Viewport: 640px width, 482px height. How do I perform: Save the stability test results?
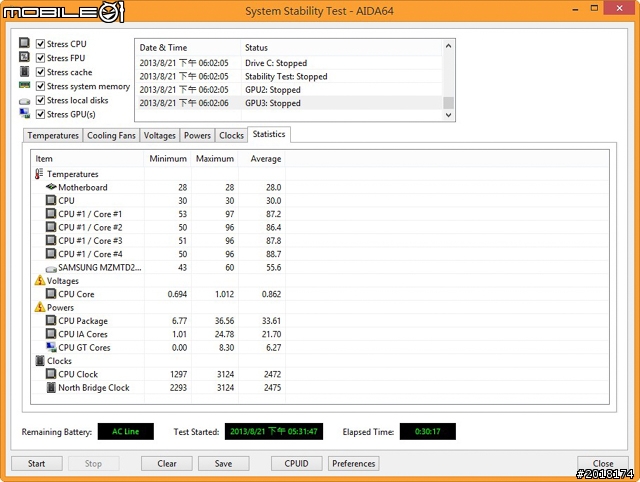click(224, 464)
